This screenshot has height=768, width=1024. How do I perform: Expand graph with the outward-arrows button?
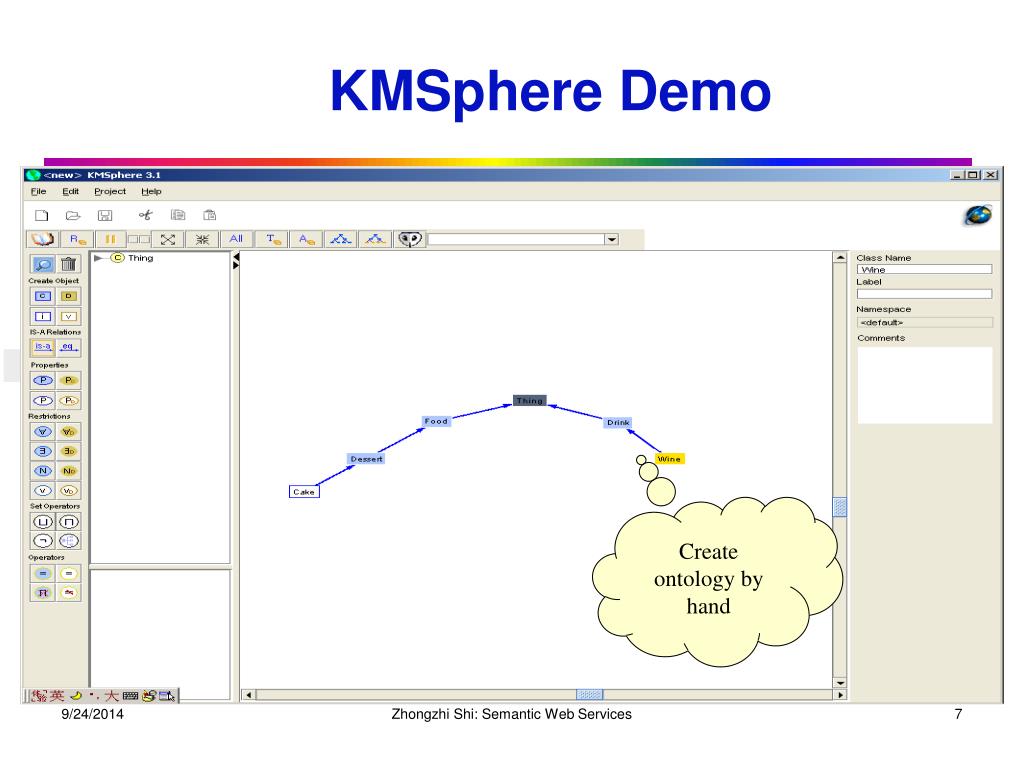tap(168, 240)
